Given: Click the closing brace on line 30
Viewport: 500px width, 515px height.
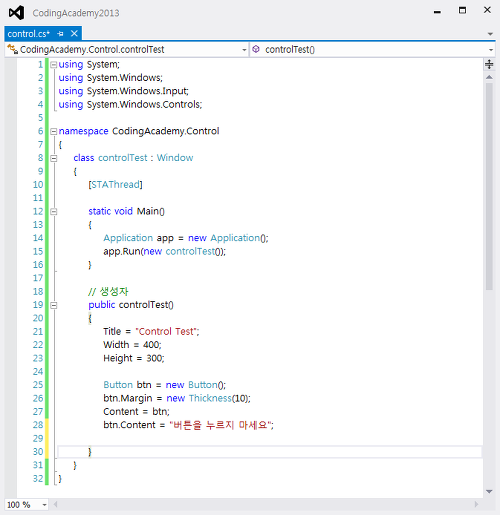Looking at the screenshot, I should (x=90, y=452).
